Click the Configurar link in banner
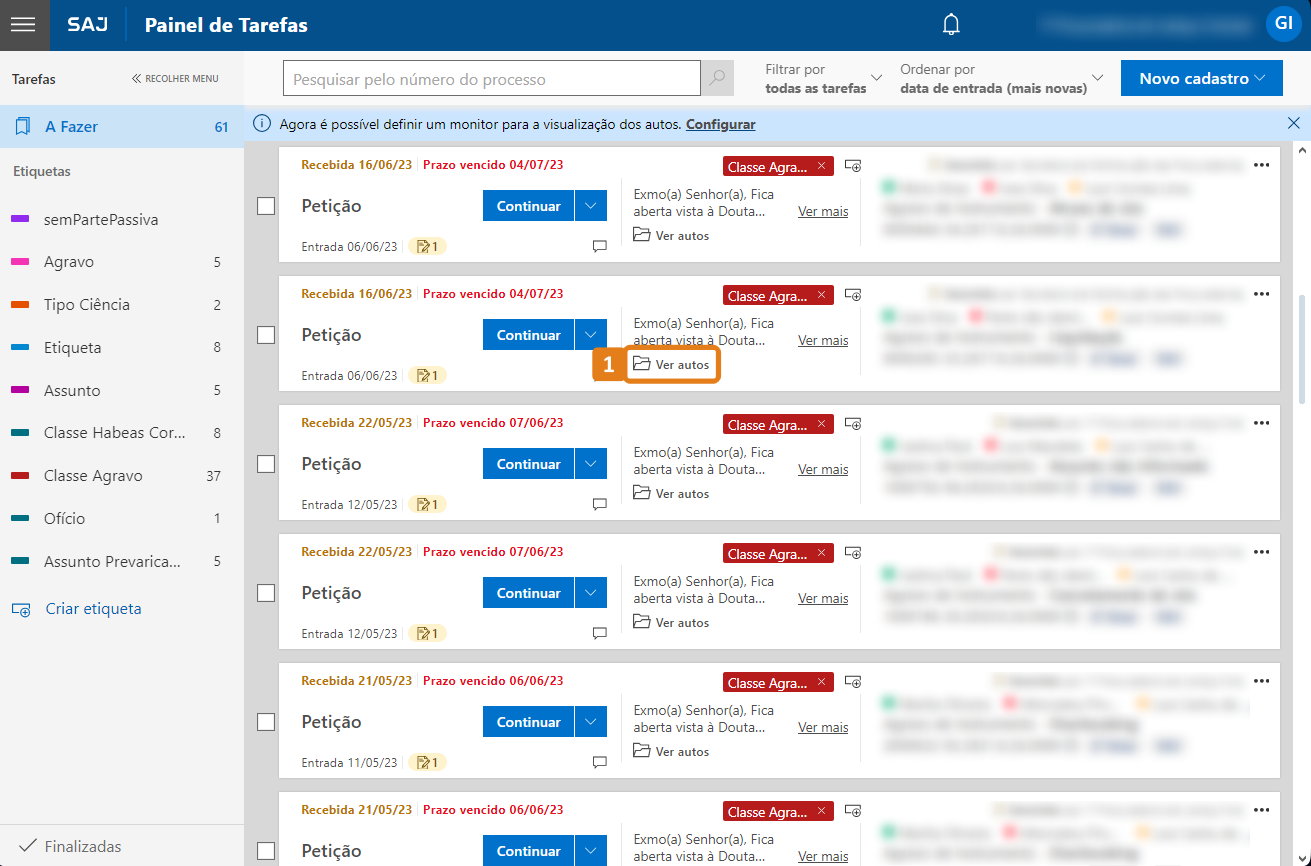Image resolution: width=1311 pixels, height=866 pixels. click(720, 124)
